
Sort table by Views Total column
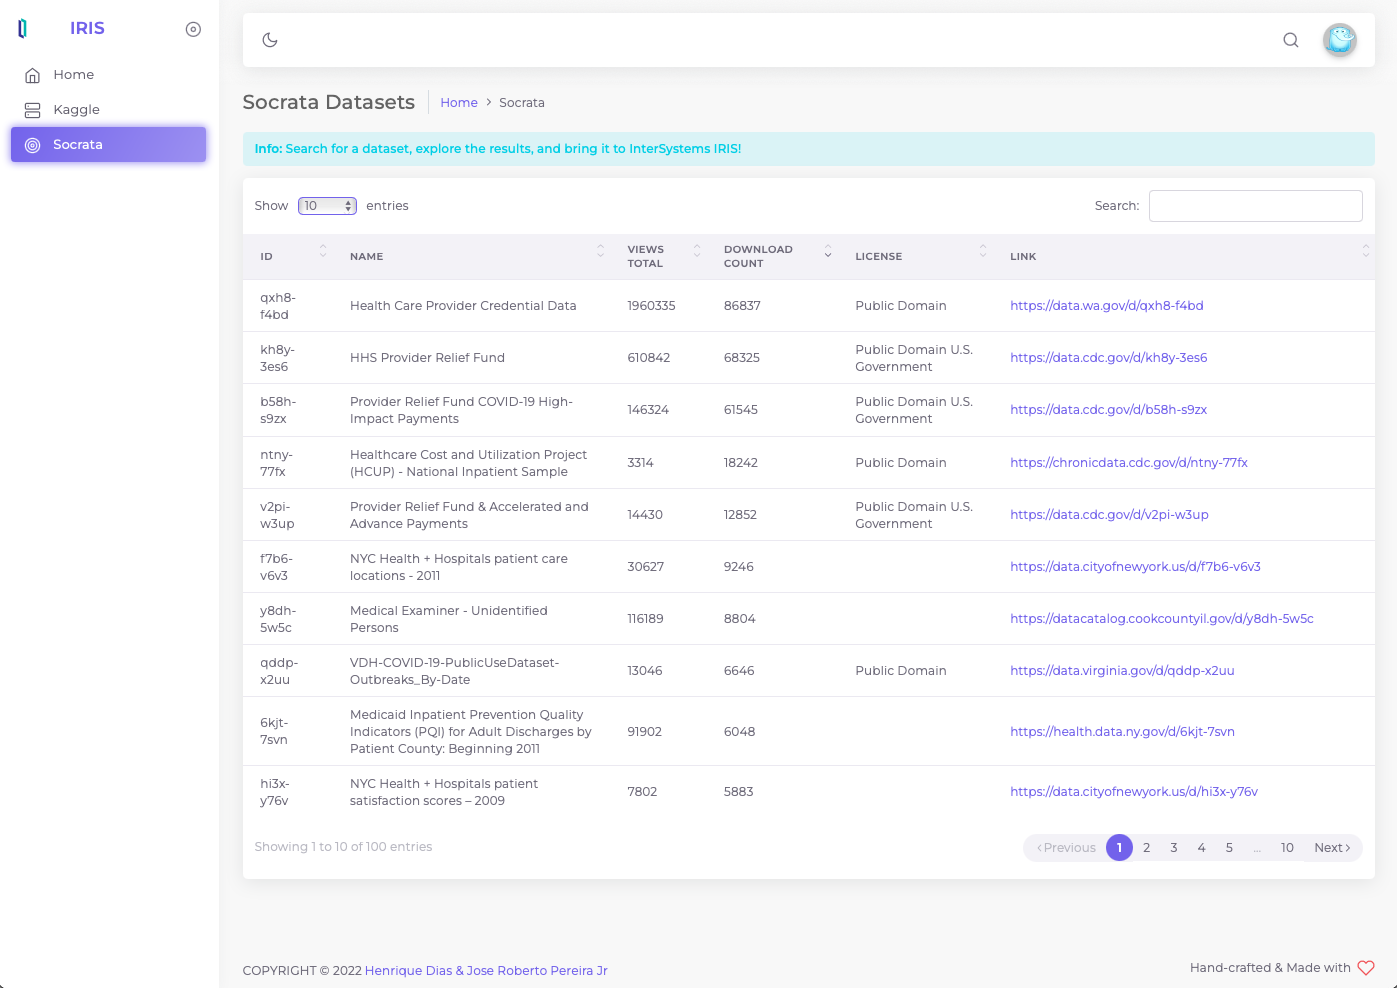coord(659,257)
